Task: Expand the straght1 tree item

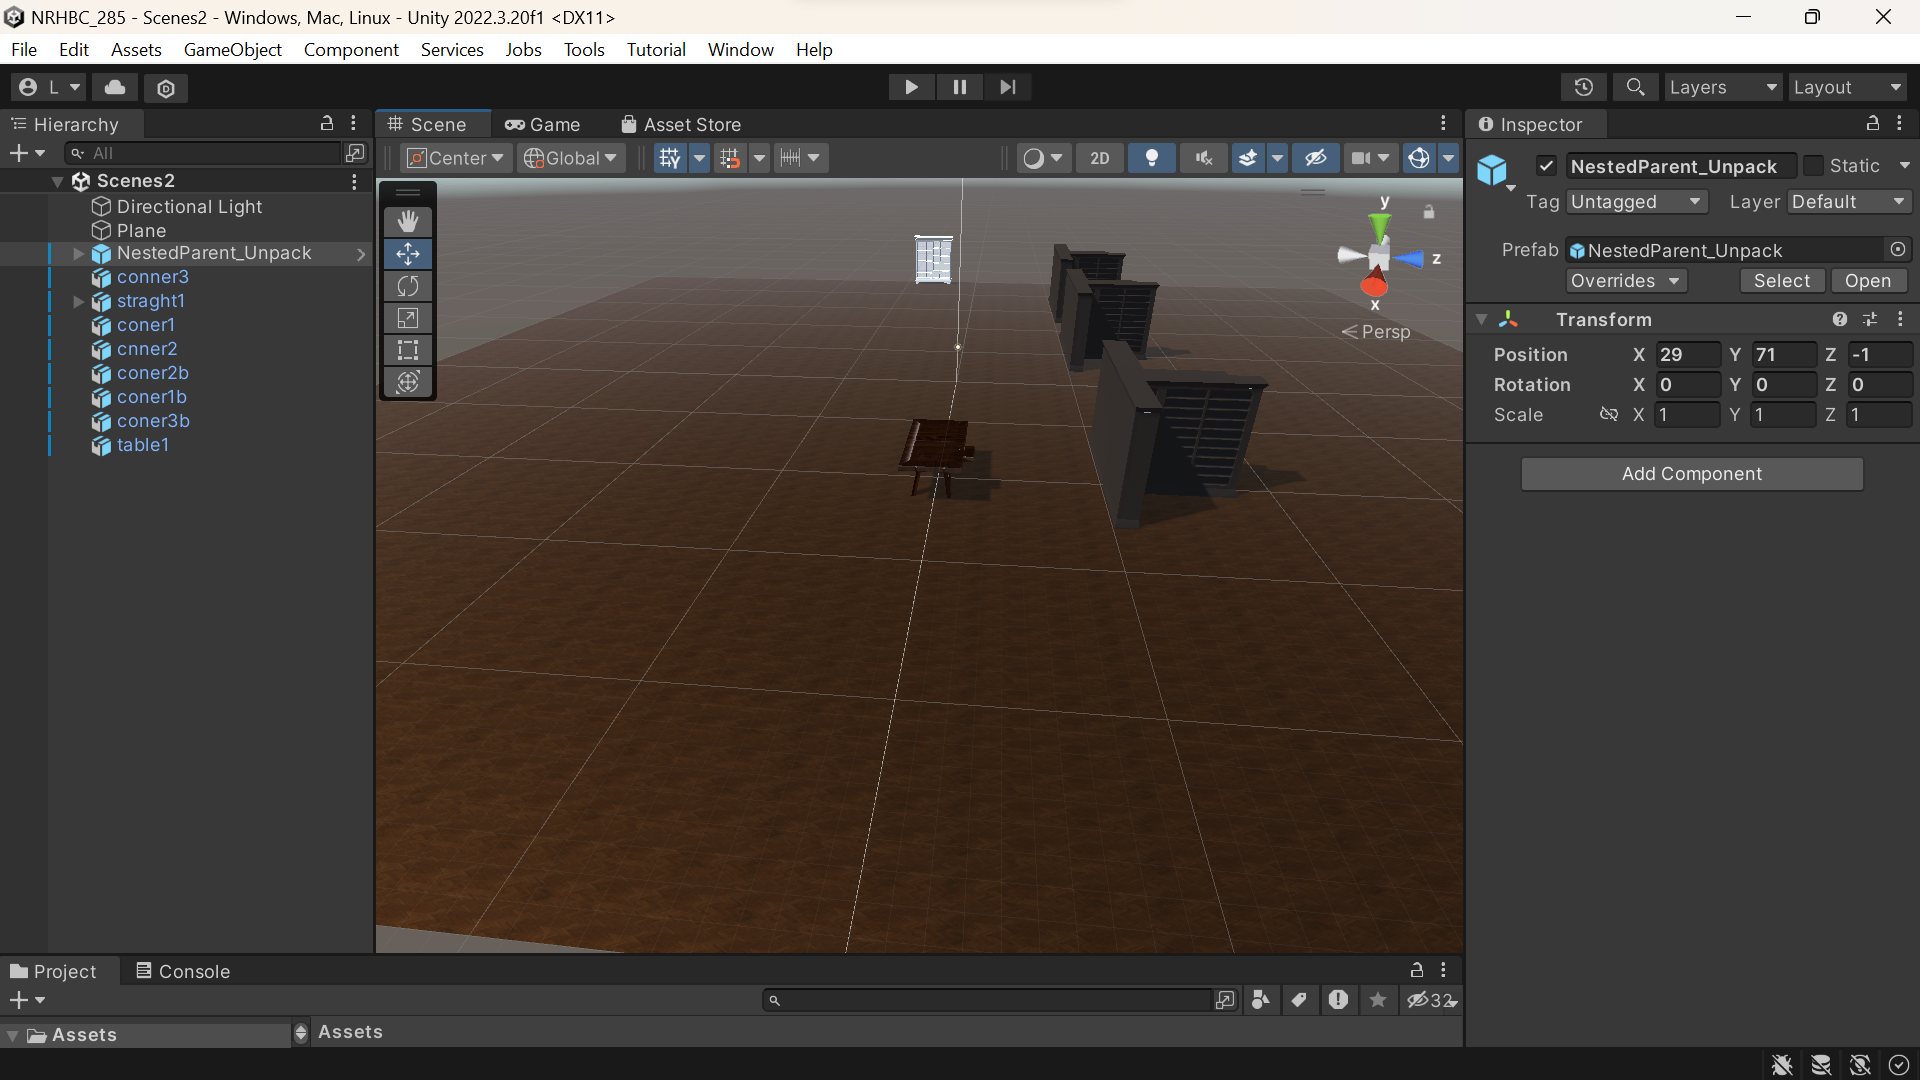Action: point(79,301)
